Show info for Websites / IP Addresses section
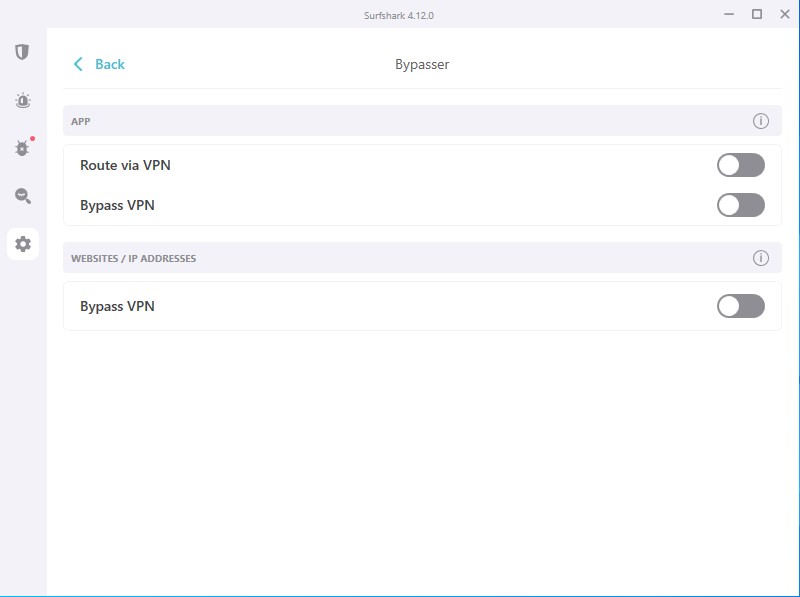The height and width of the screenshot is (597, 800). [x=761, y=258]
